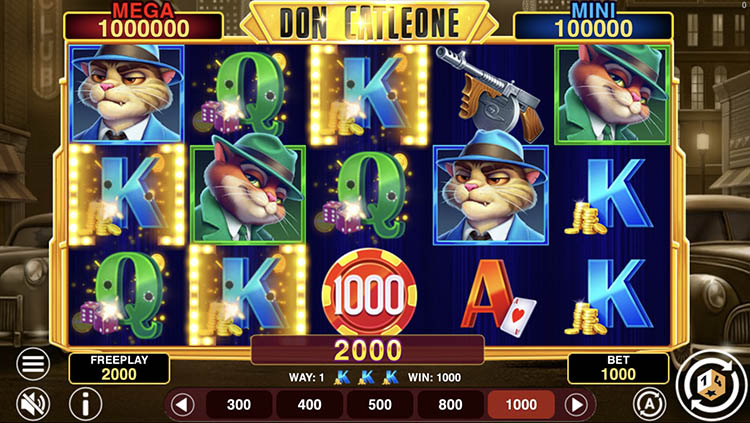Choose the 500 bet value
This screenshot has width=750, height=423.
(x=380, y=405)
